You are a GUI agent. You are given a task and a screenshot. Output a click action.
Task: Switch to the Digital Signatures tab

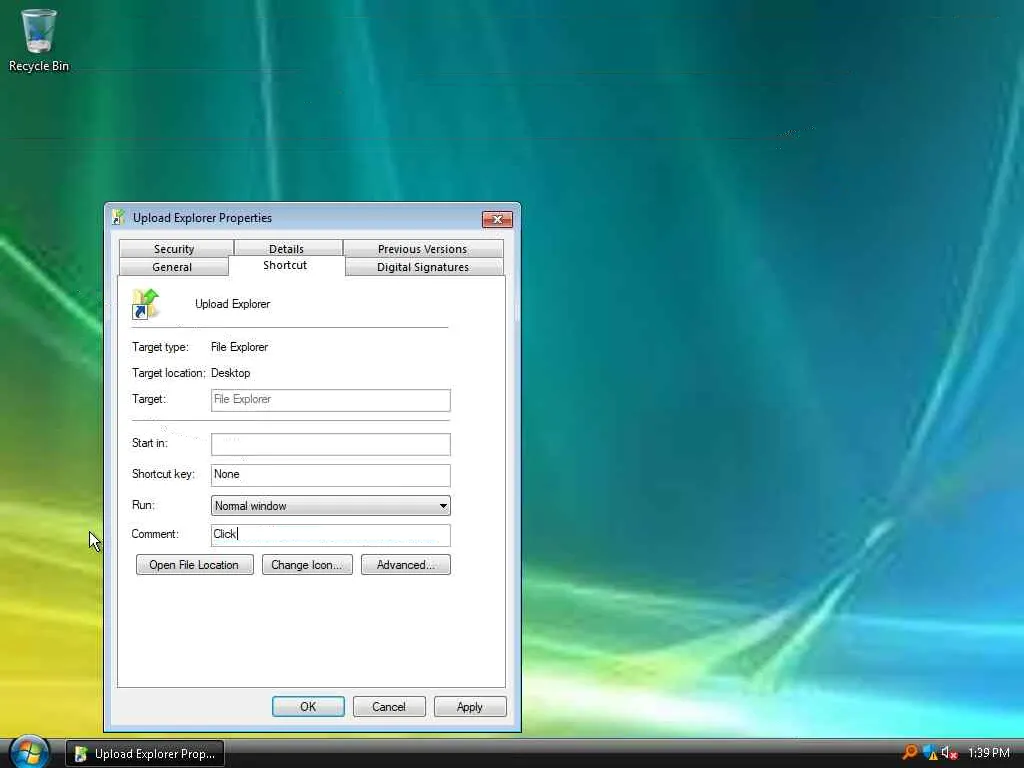coord(423,266)
